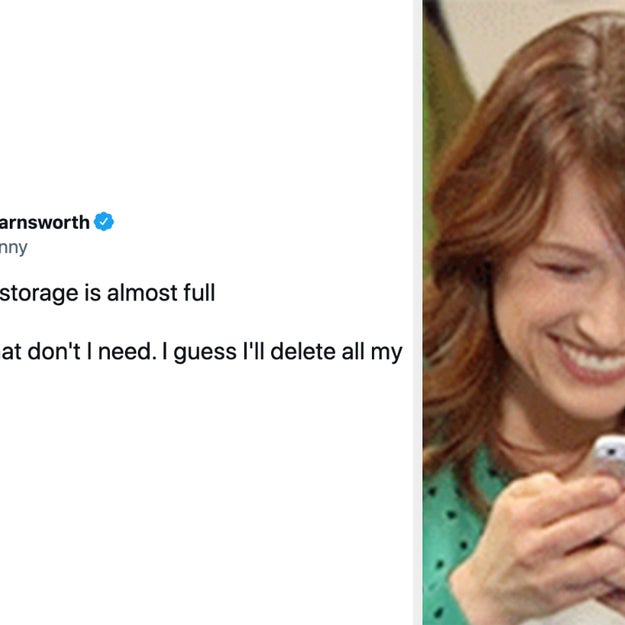Image resolution: width=625 pixels, height=625 pixels.
Task: Click the word 'full' in the tweet
Action: click(197, 295)
